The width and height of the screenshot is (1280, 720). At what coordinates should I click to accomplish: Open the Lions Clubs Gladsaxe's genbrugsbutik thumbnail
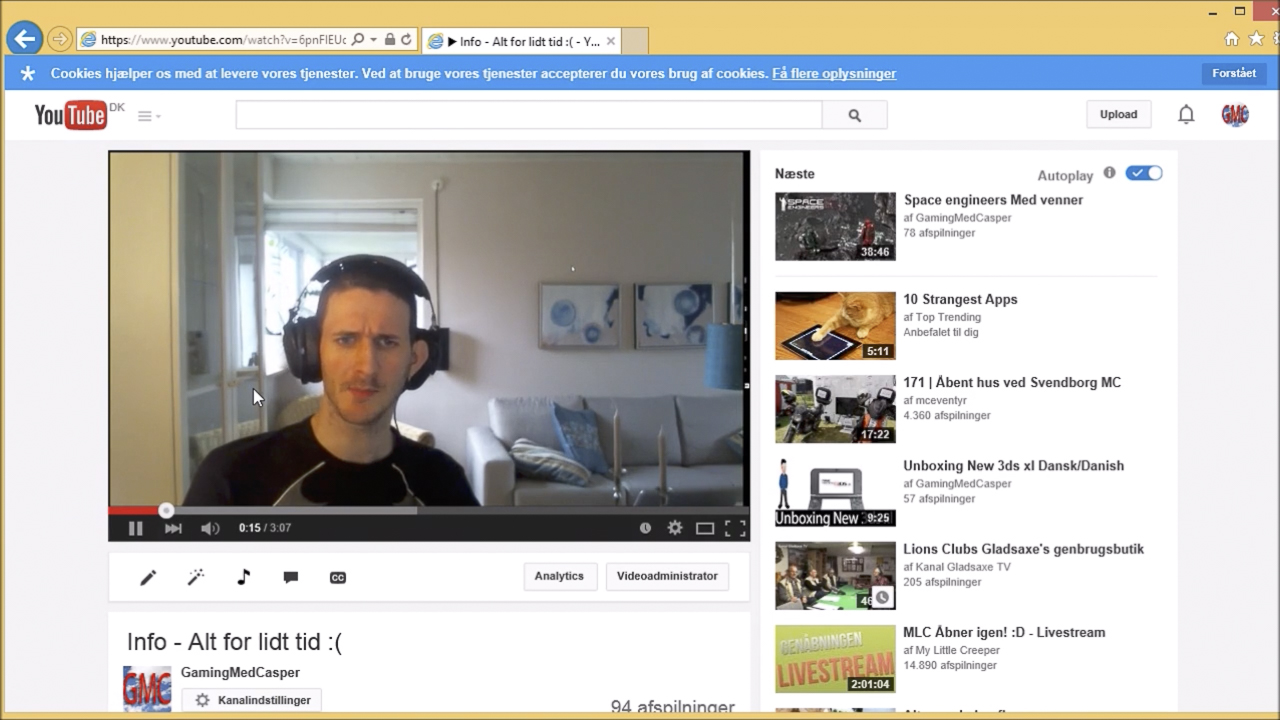pos(835,575)
